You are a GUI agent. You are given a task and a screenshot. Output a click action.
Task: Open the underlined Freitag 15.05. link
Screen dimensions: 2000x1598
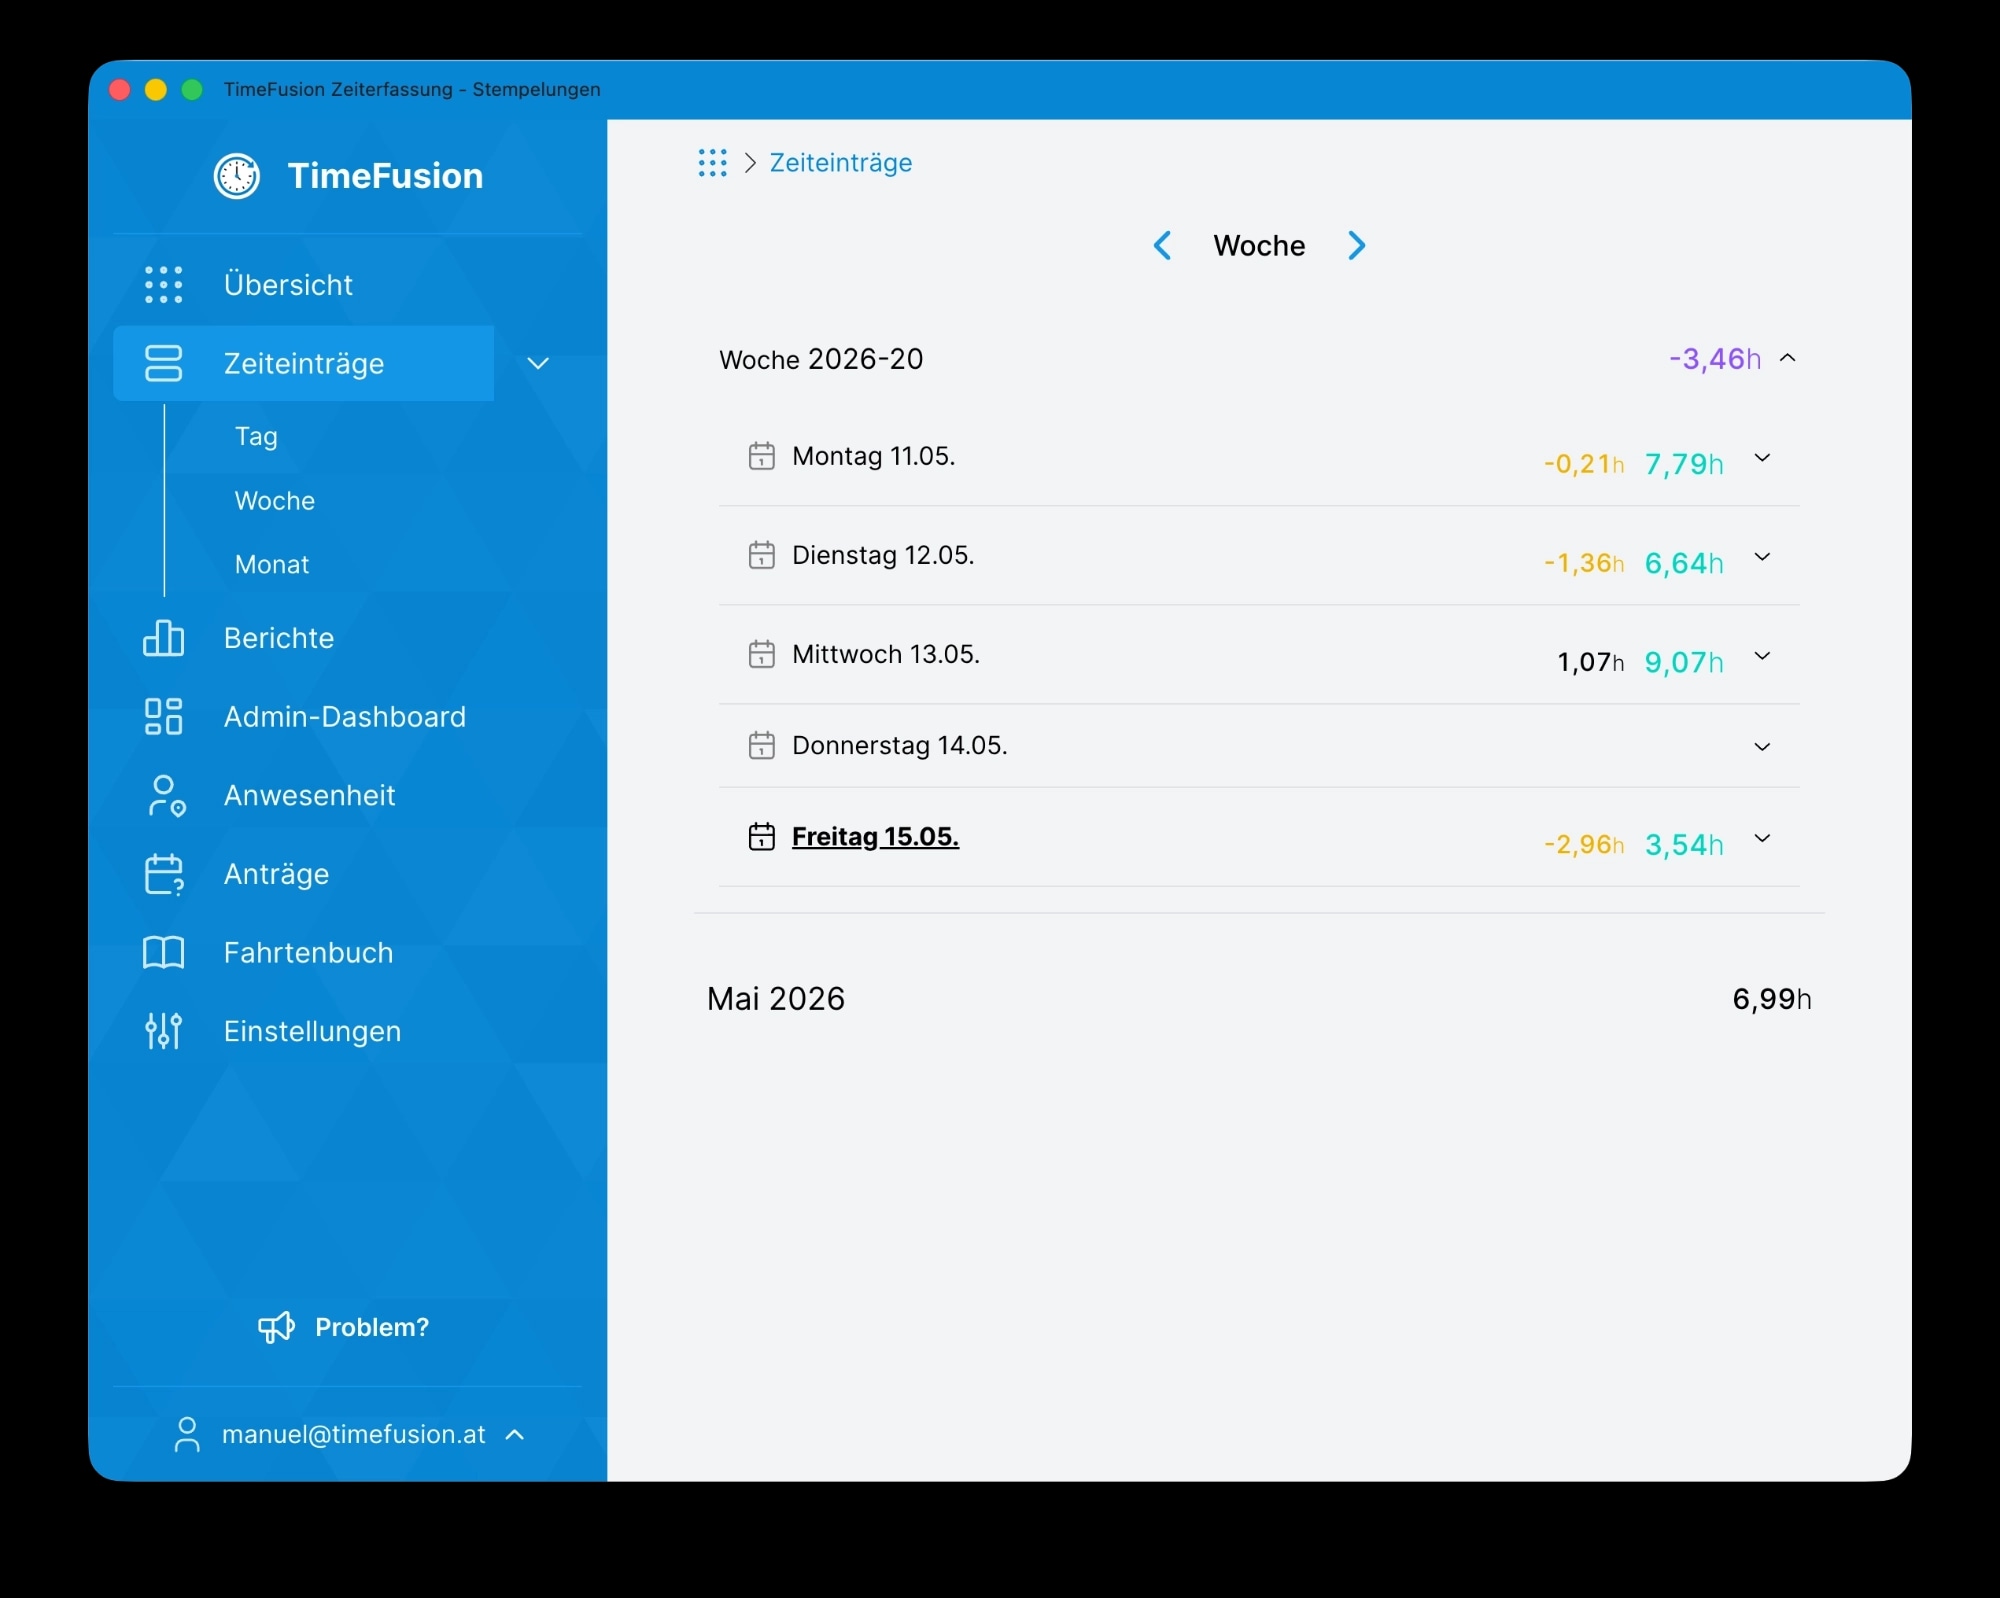(875, 837)
